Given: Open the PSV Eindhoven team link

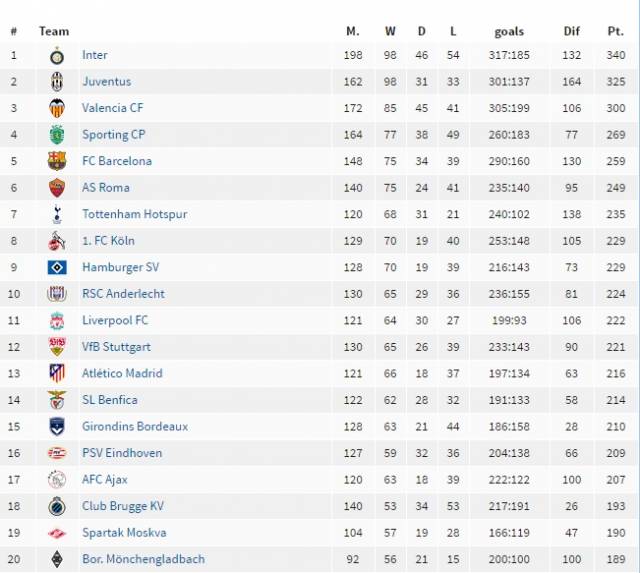Looking at the screenshot, I should [122, 453].
